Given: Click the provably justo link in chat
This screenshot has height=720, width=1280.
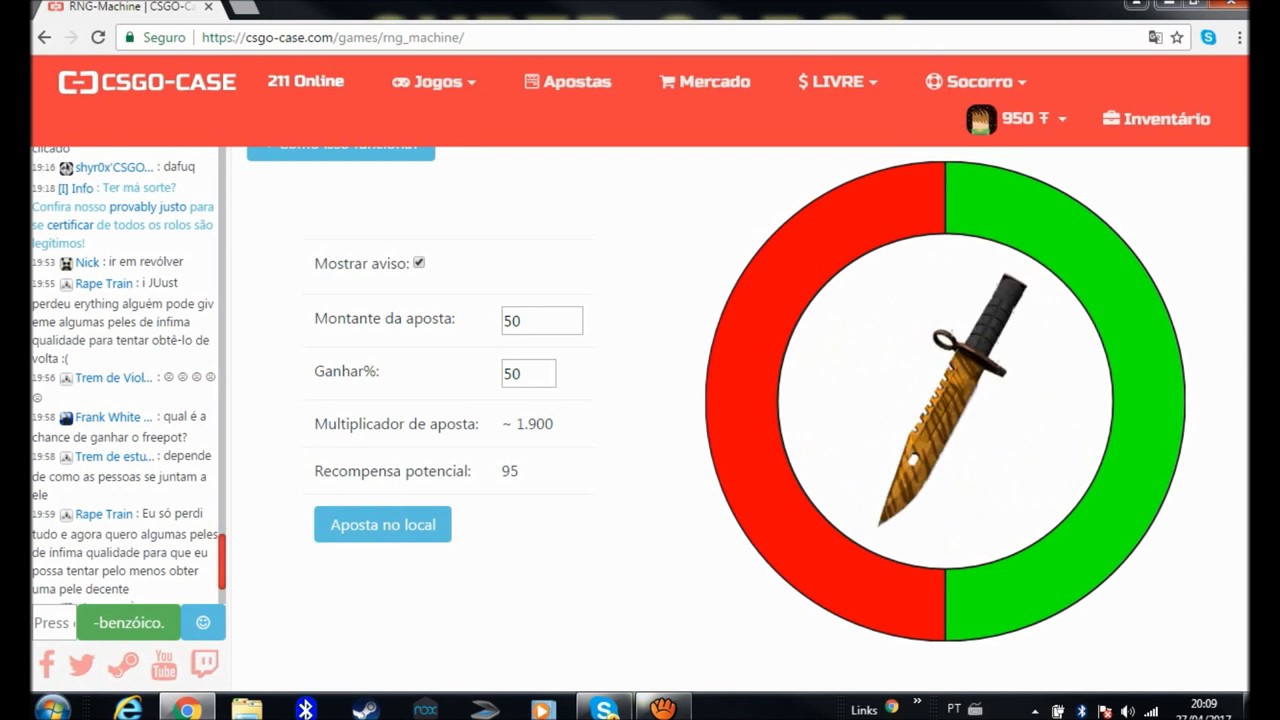Looking at the screenshot, I should 148,207.
